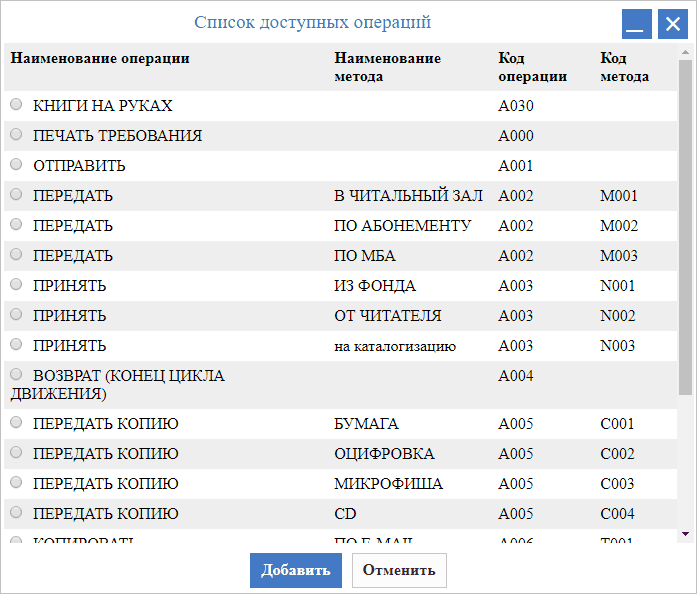
Task: Choose ПЕРЕДАТЬ КОПИЮ CD radio button
Action: (x=16, y=513)
